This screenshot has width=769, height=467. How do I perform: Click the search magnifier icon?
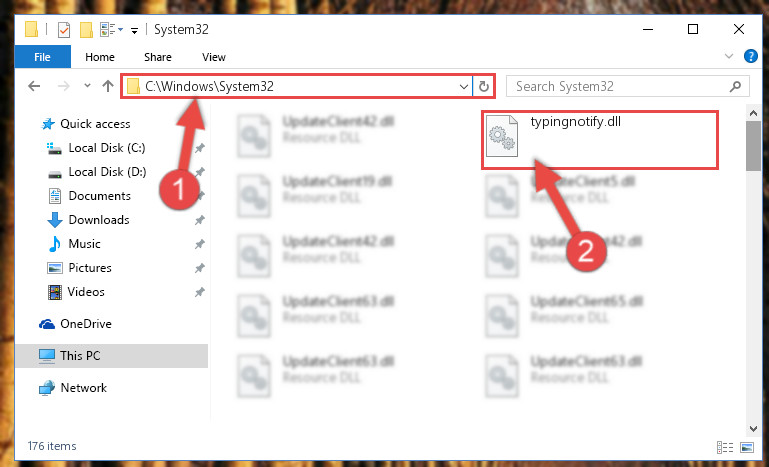[x=735, y=87]
